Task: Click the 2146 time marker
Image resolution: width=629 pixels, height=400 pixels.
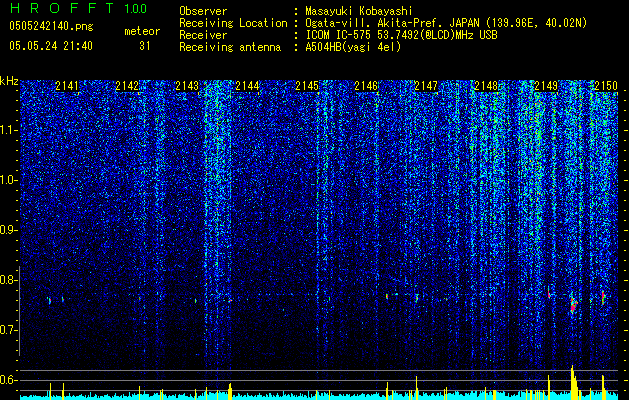Action: click(x=366, y=86)
